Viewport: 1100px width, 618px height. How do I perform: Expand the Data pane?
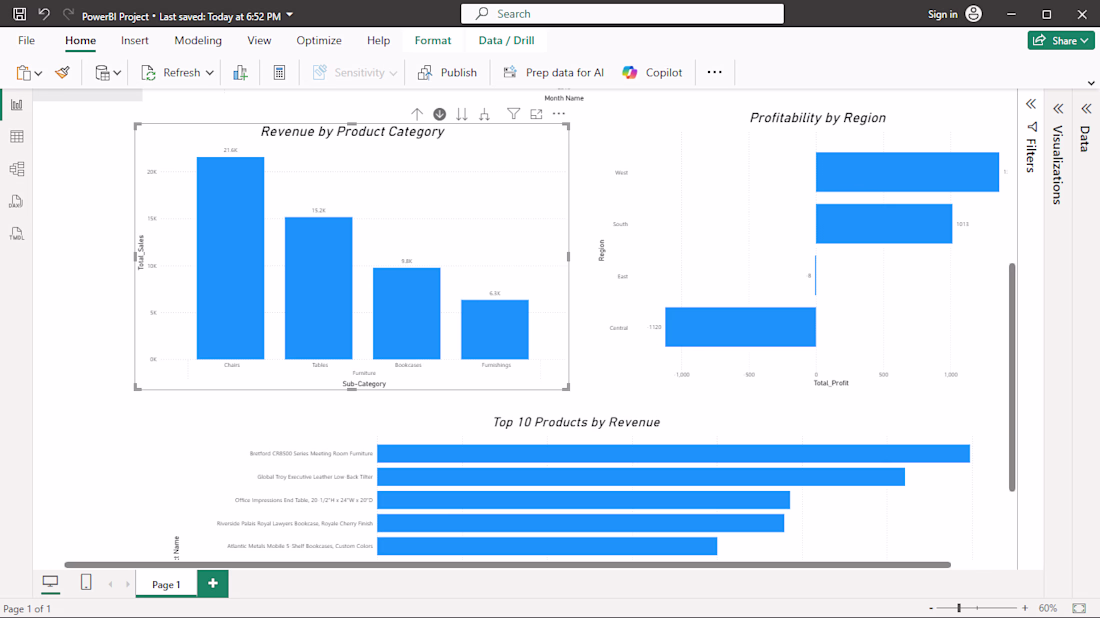(x=1086, y=109)
